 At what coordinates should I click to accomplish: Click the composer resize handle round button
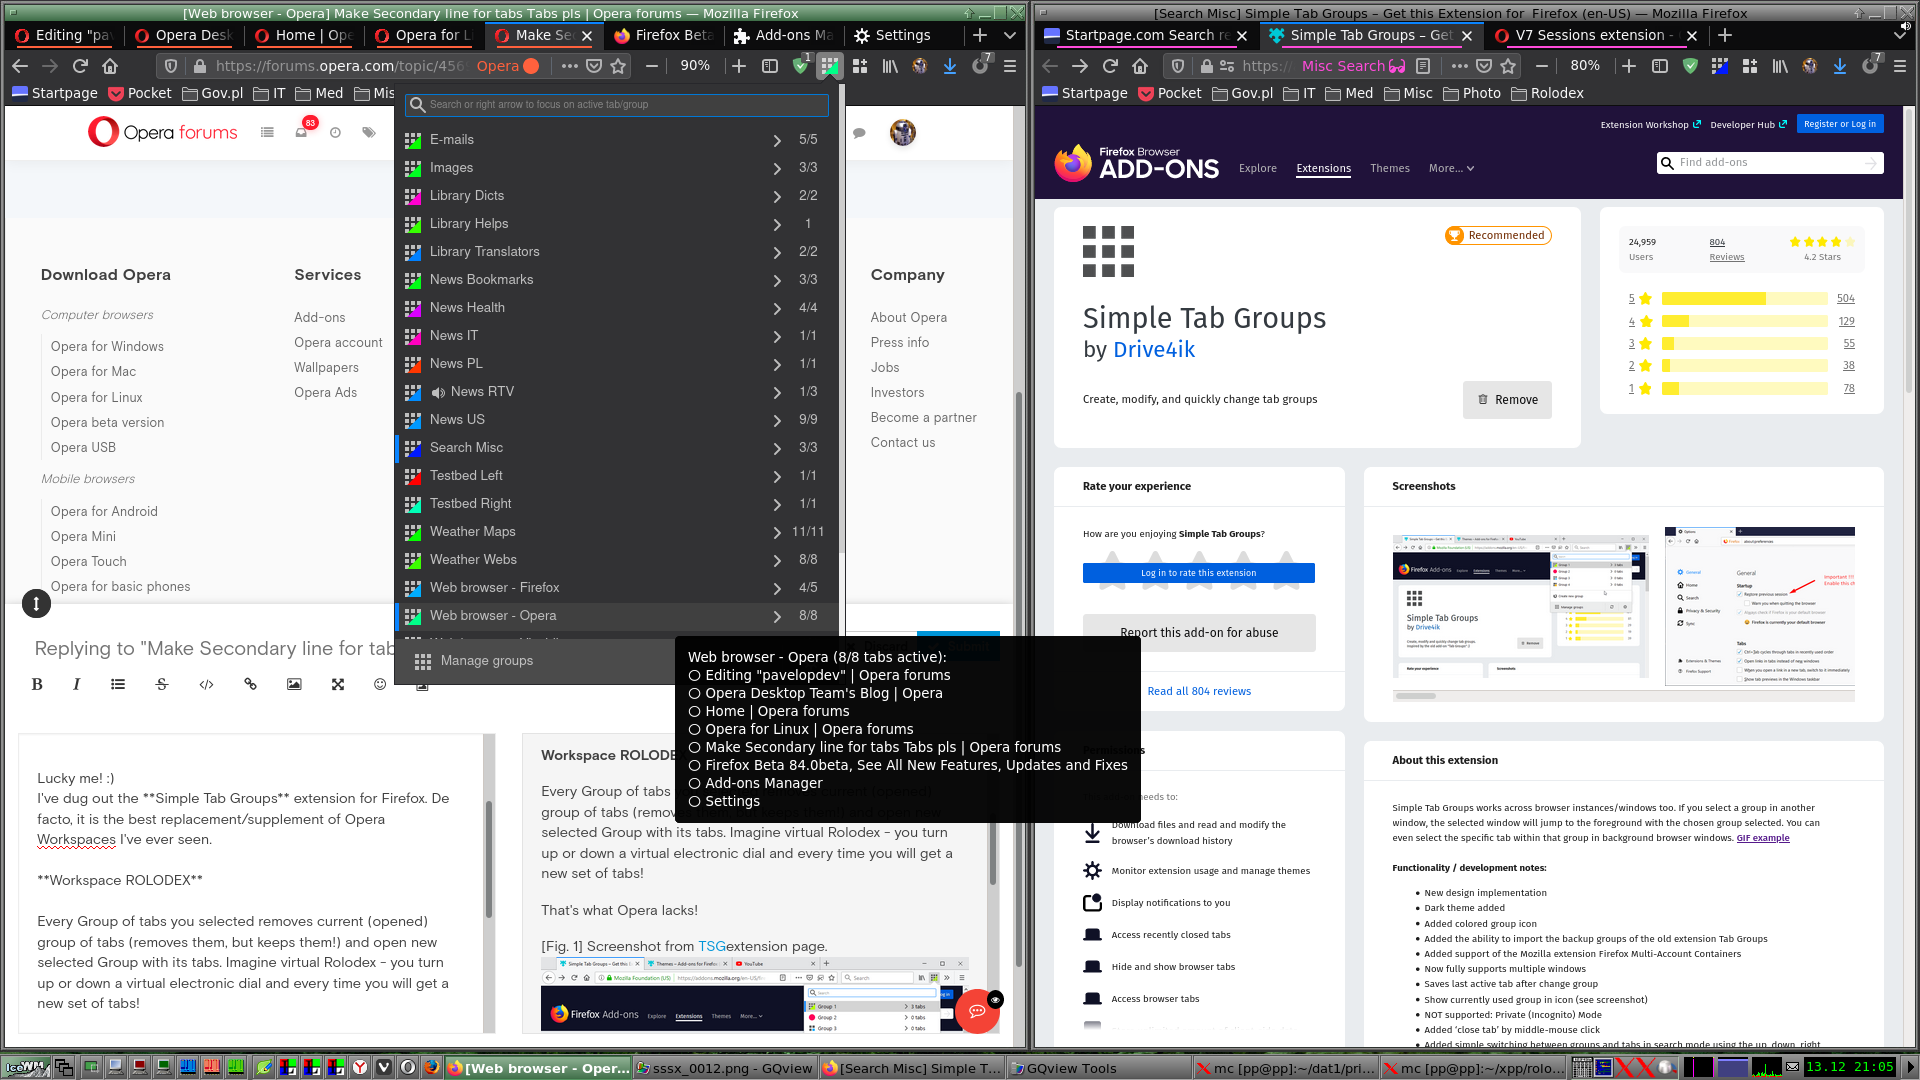[x=36, y=603]
